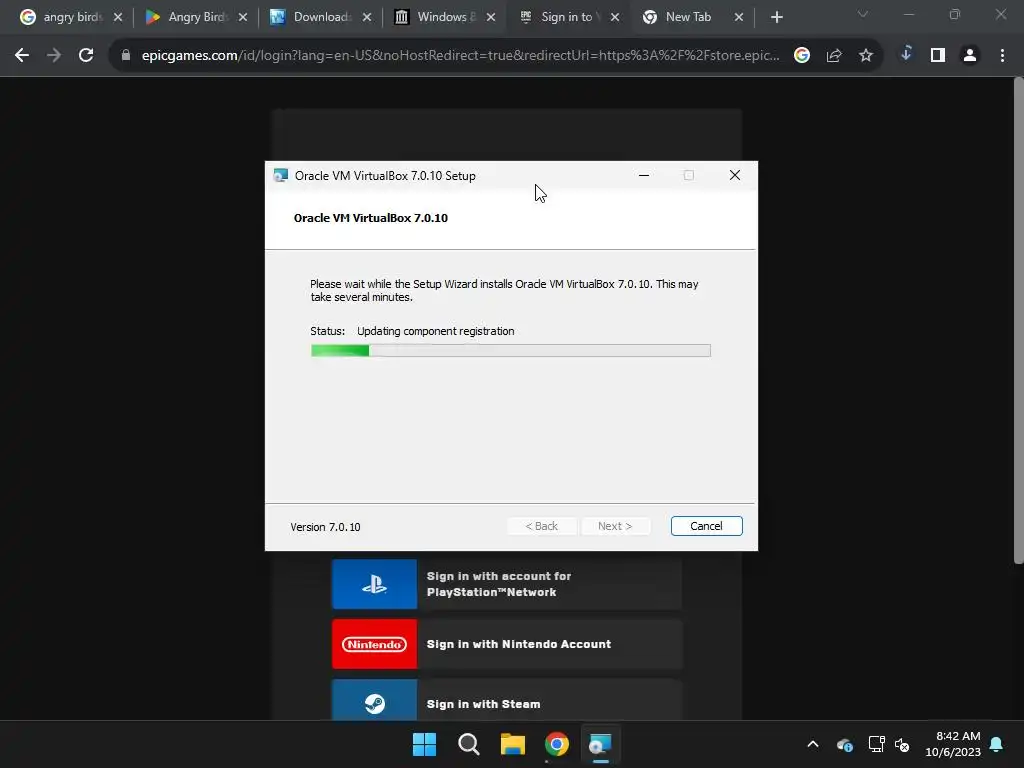Close the Sign in to Epic tab
Image resolution: width=1024 pixels, height=768 pixels.
[x=615, y=17]
